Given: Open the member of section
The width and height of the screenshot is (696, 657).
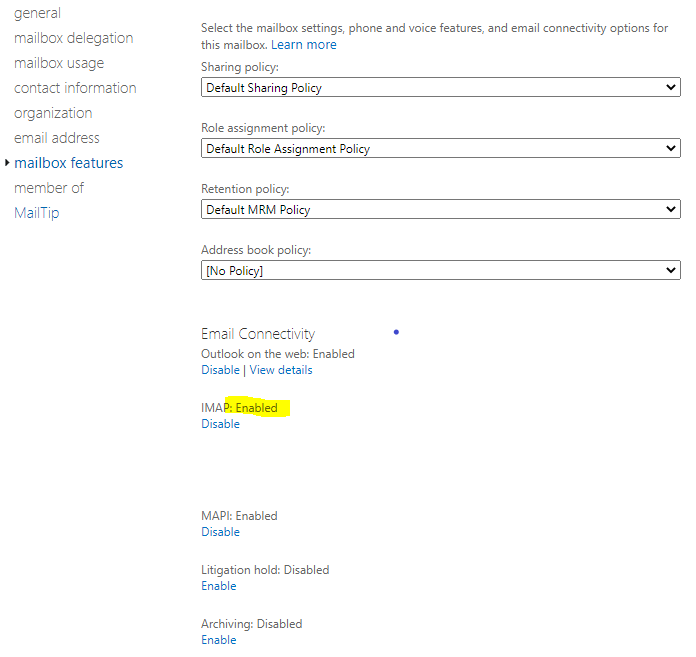Looking at the screenshot, I should [49, 188].
